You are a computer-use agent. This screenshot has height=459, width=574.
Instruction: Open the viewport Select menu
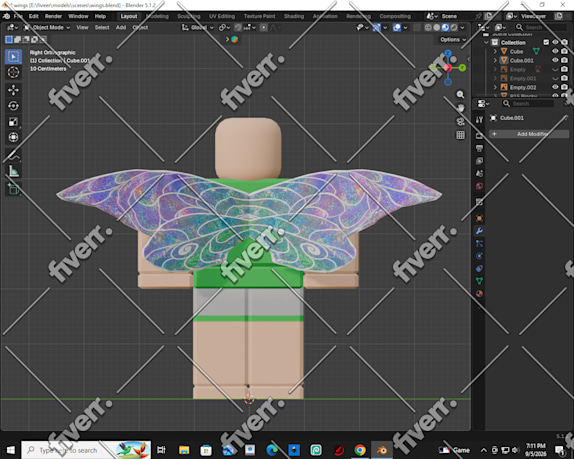102,27
